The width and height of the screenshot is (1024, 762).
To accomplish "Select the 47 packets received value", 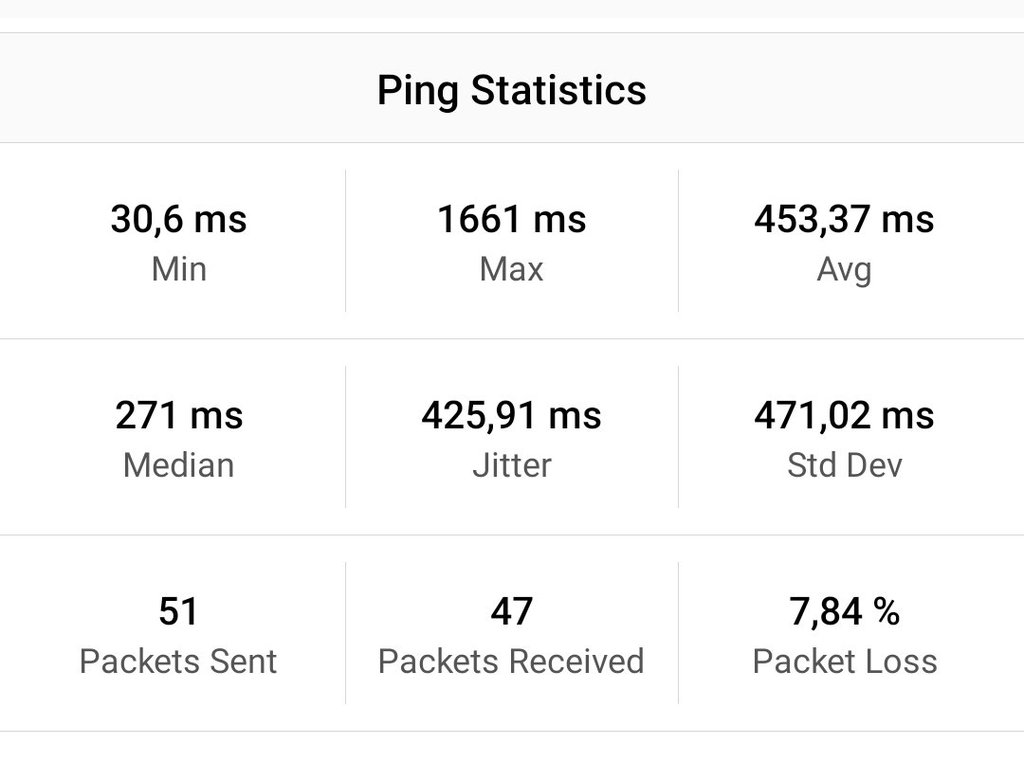I will click(x=511, y=611).
